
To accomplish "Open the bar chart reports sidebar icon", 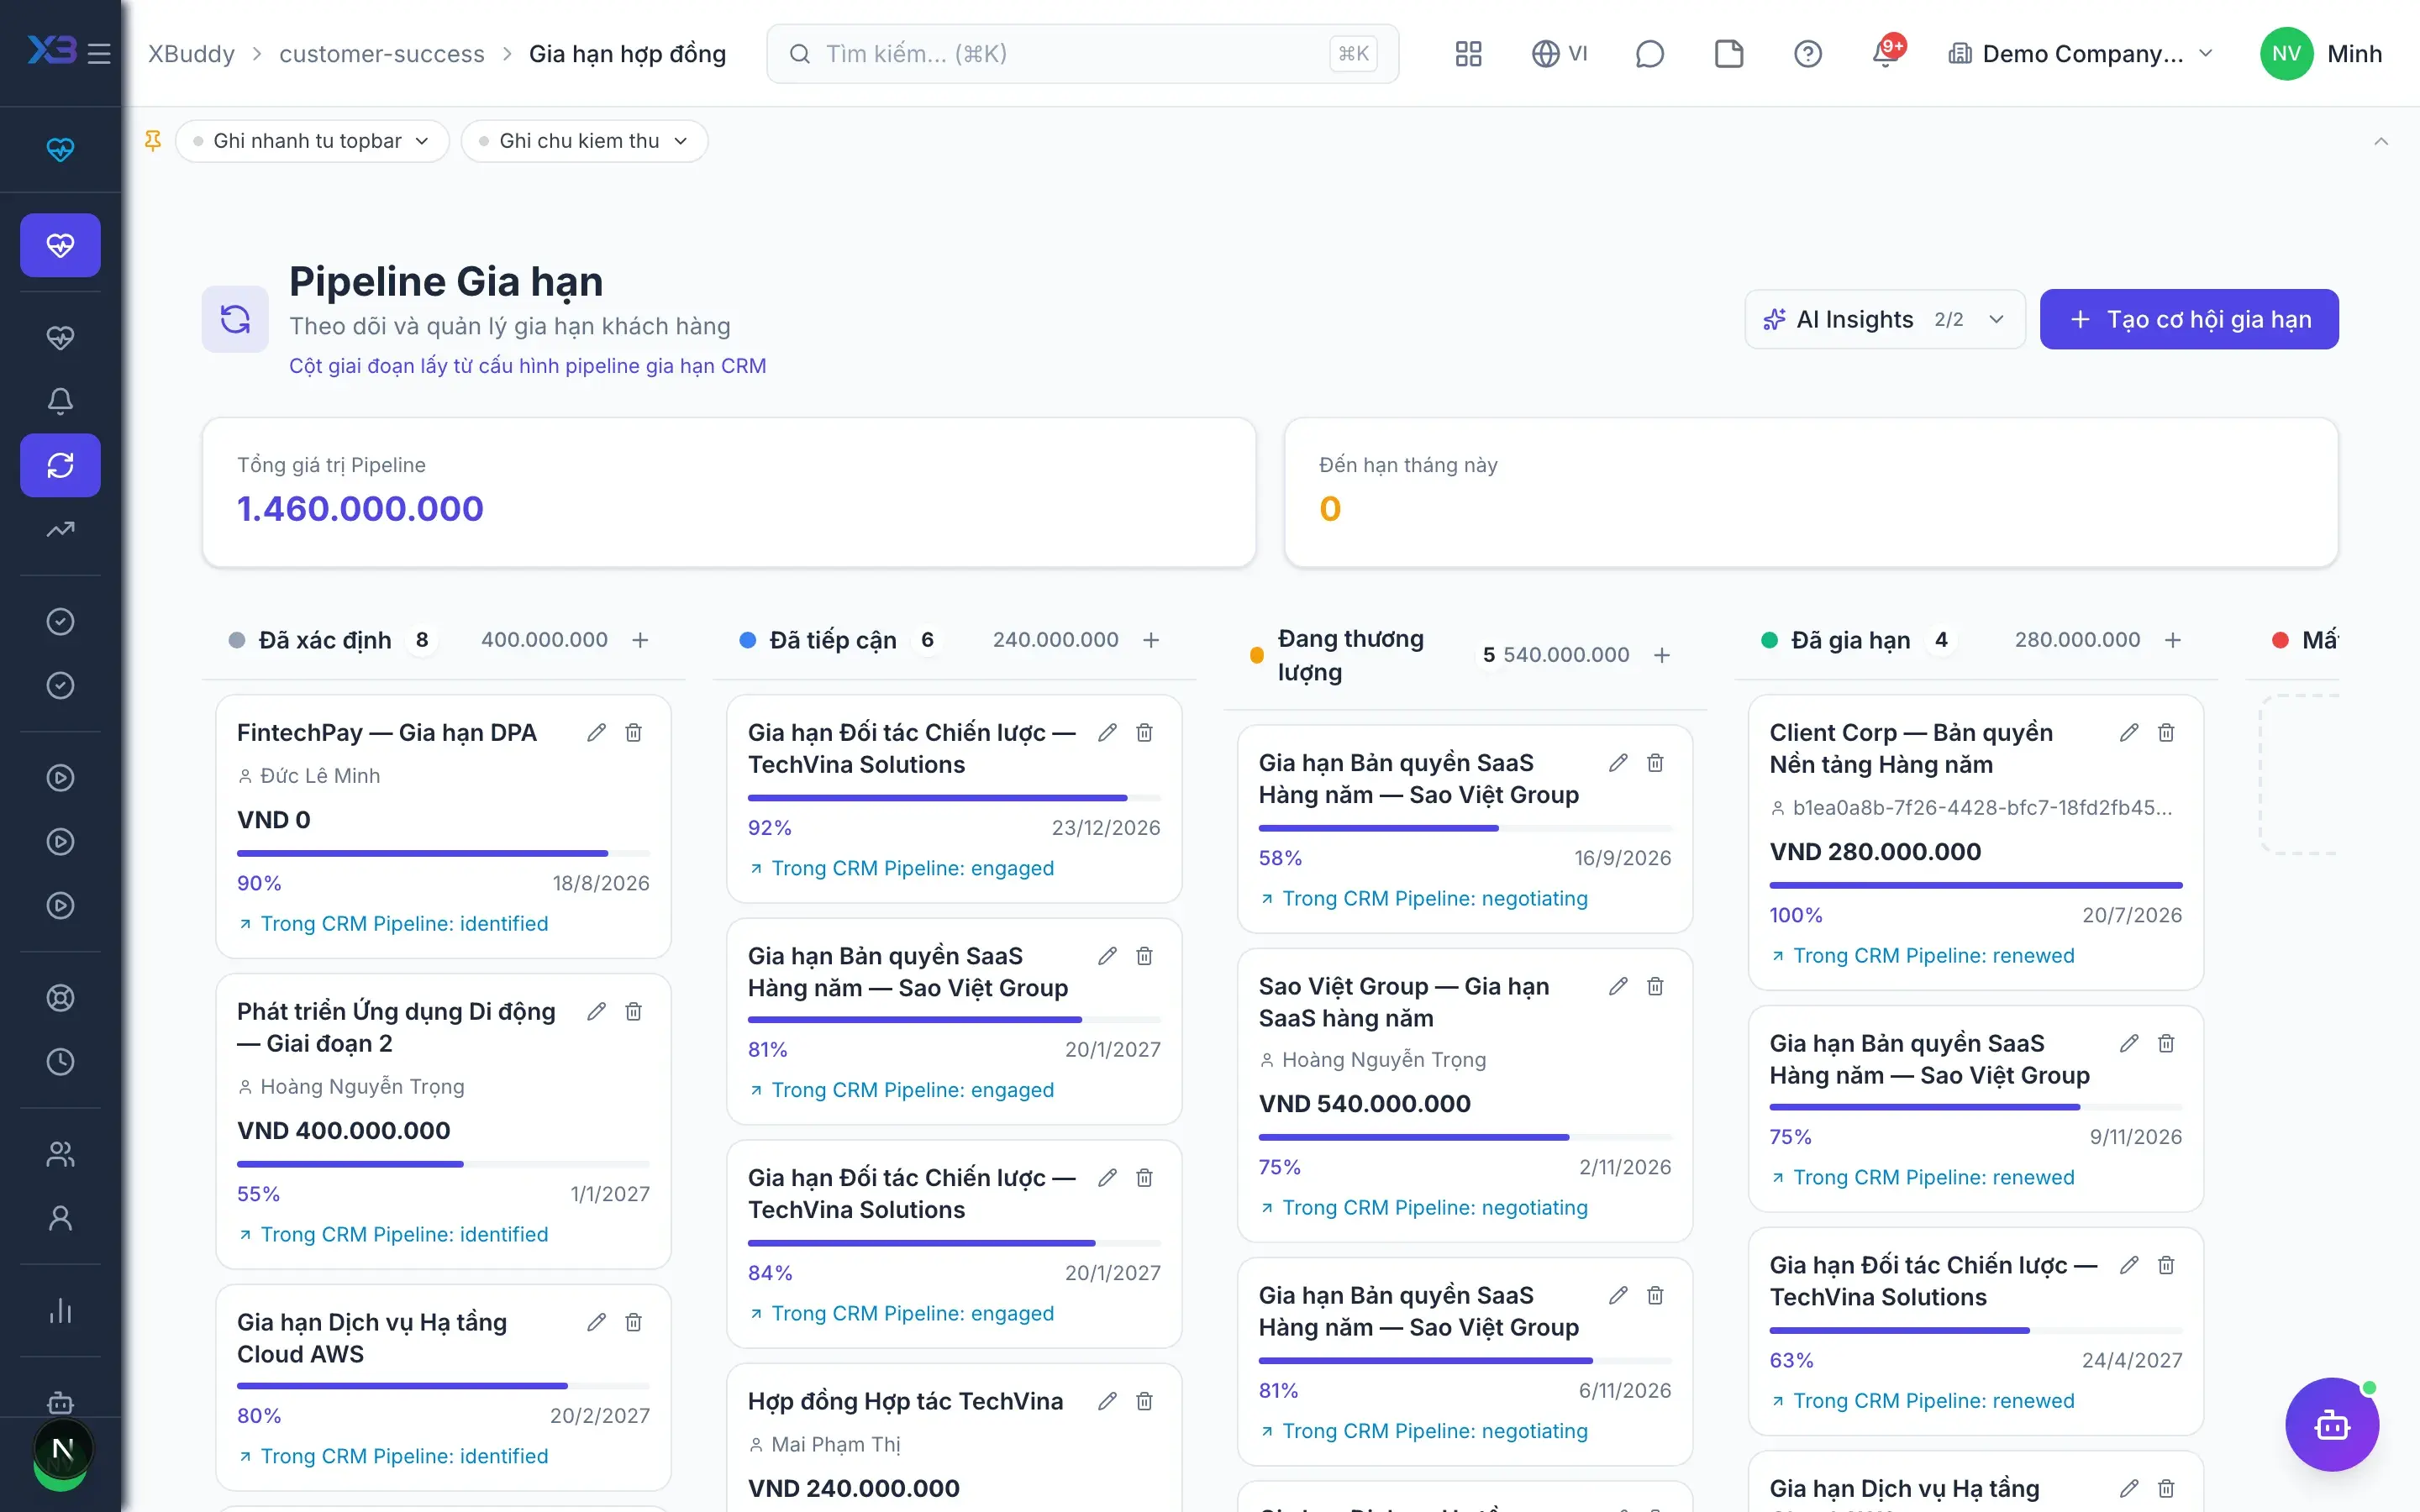I will coord(60,1310).
